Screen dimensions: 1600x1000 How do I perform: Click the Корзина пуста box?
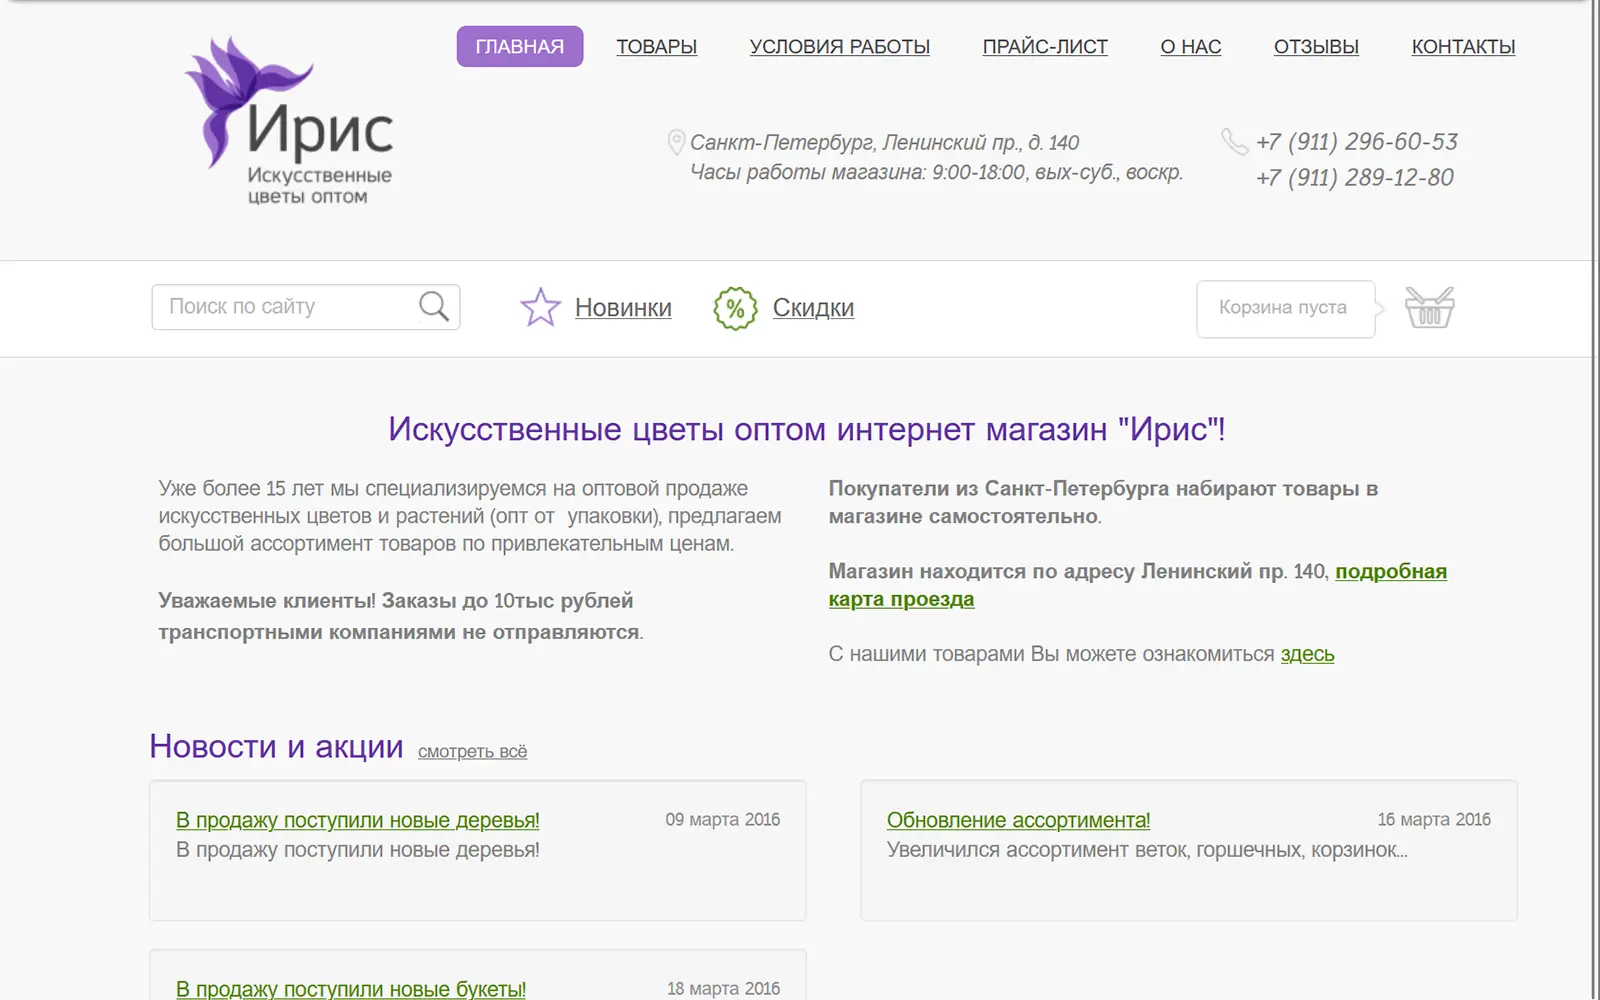pos(1285,308)
